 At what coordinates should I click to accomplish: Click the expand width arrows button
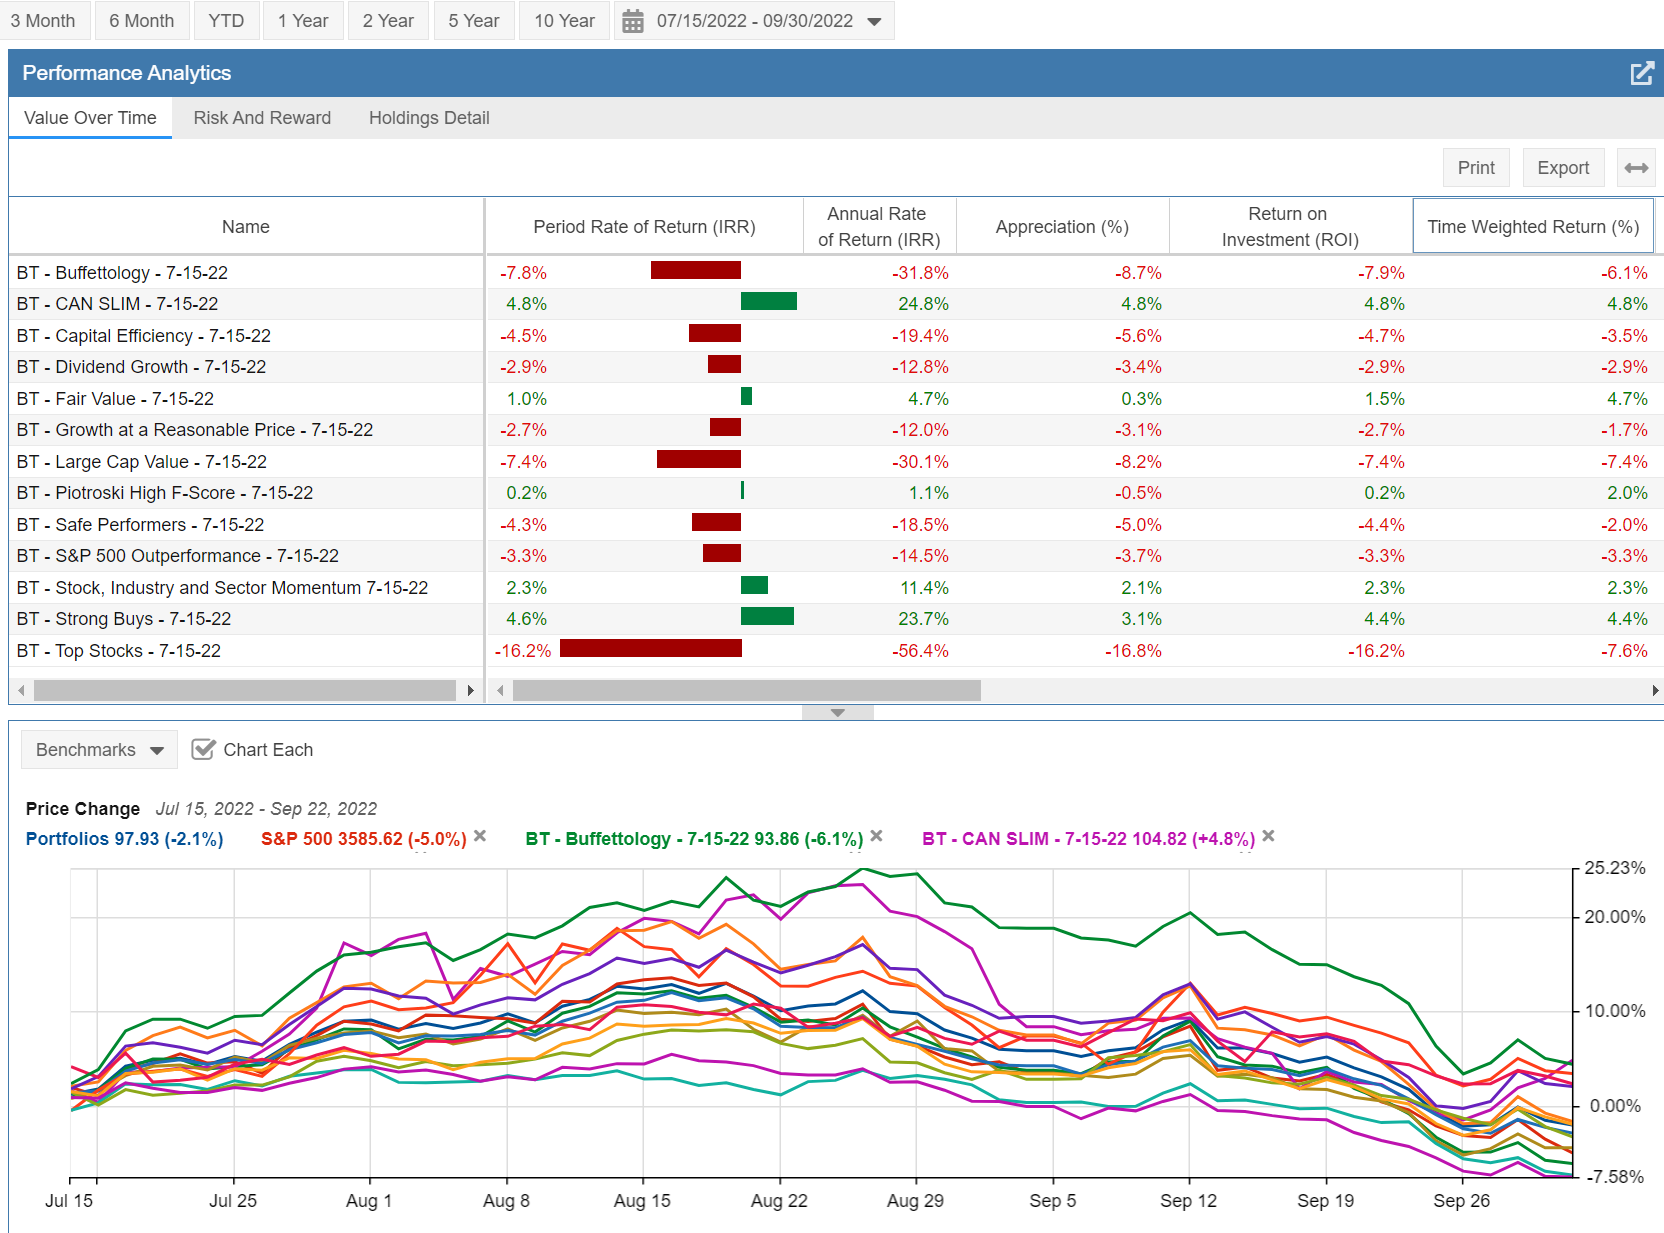[x=1636, y=168]
